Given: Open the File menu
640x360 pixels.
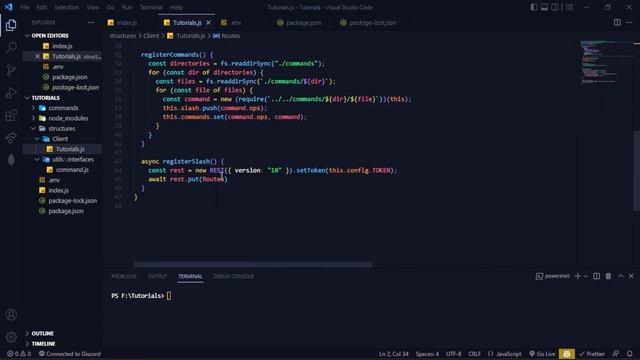Looking at the screenshot, I should click(x=24, y=7).
